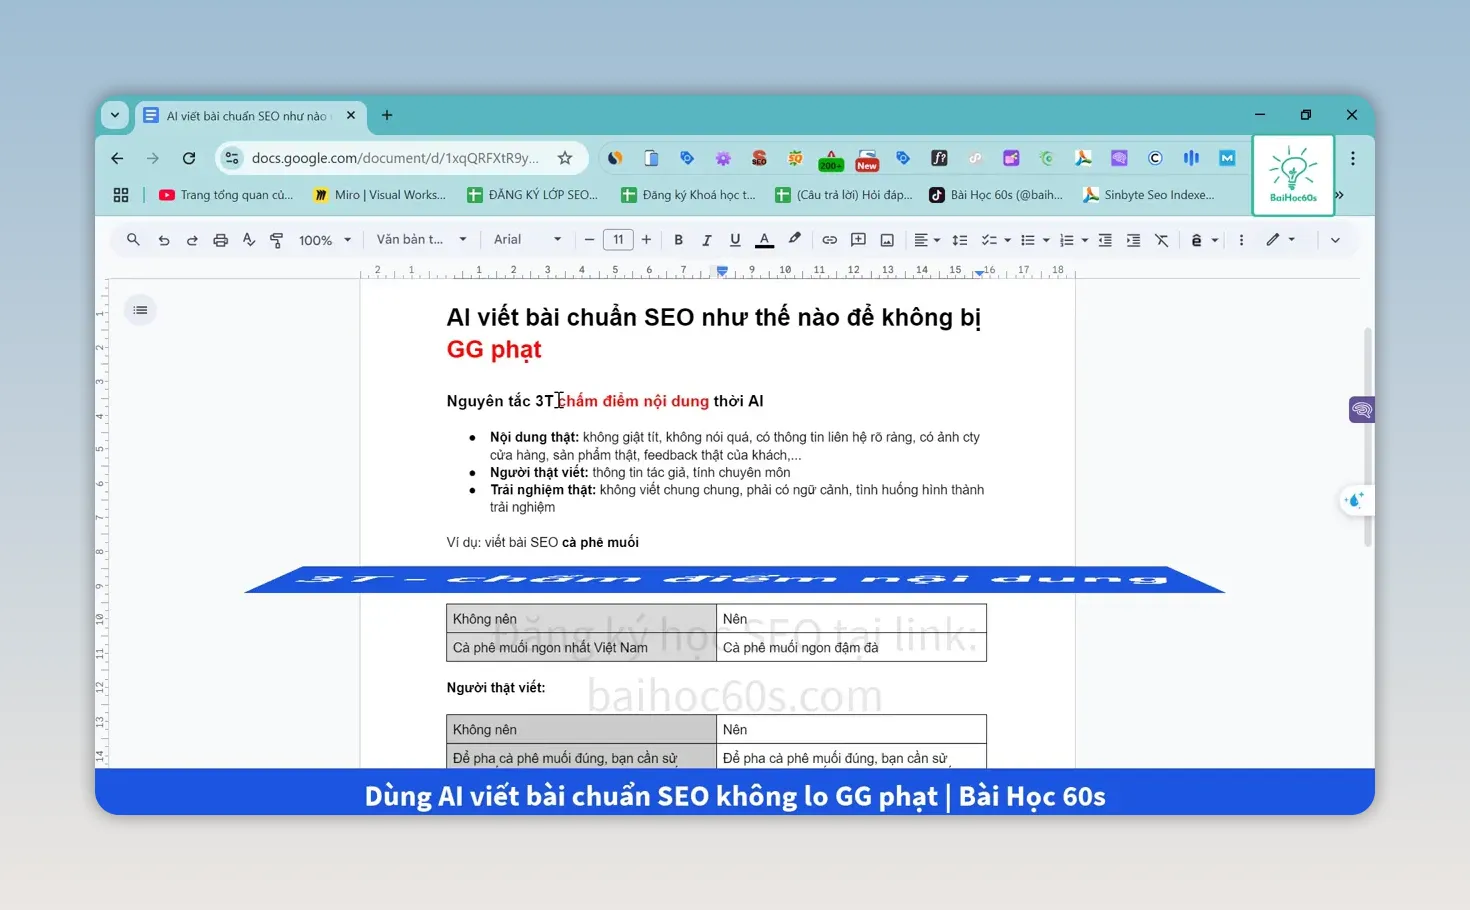Open the tab search dropdown arrow
The image size is (1470, 910).
click(x=115, y=115)
